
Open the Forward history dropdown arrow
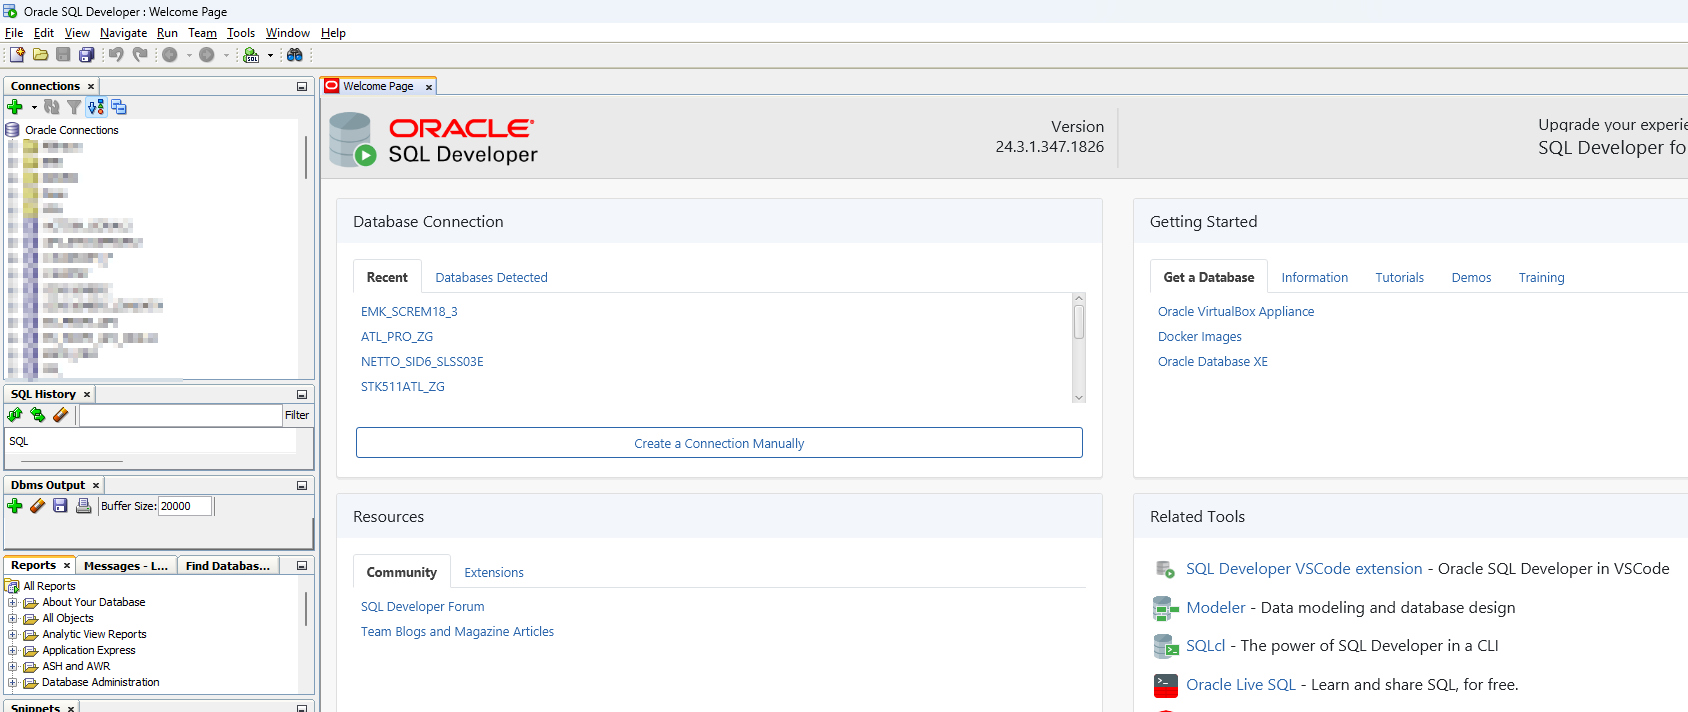point(226,55)
